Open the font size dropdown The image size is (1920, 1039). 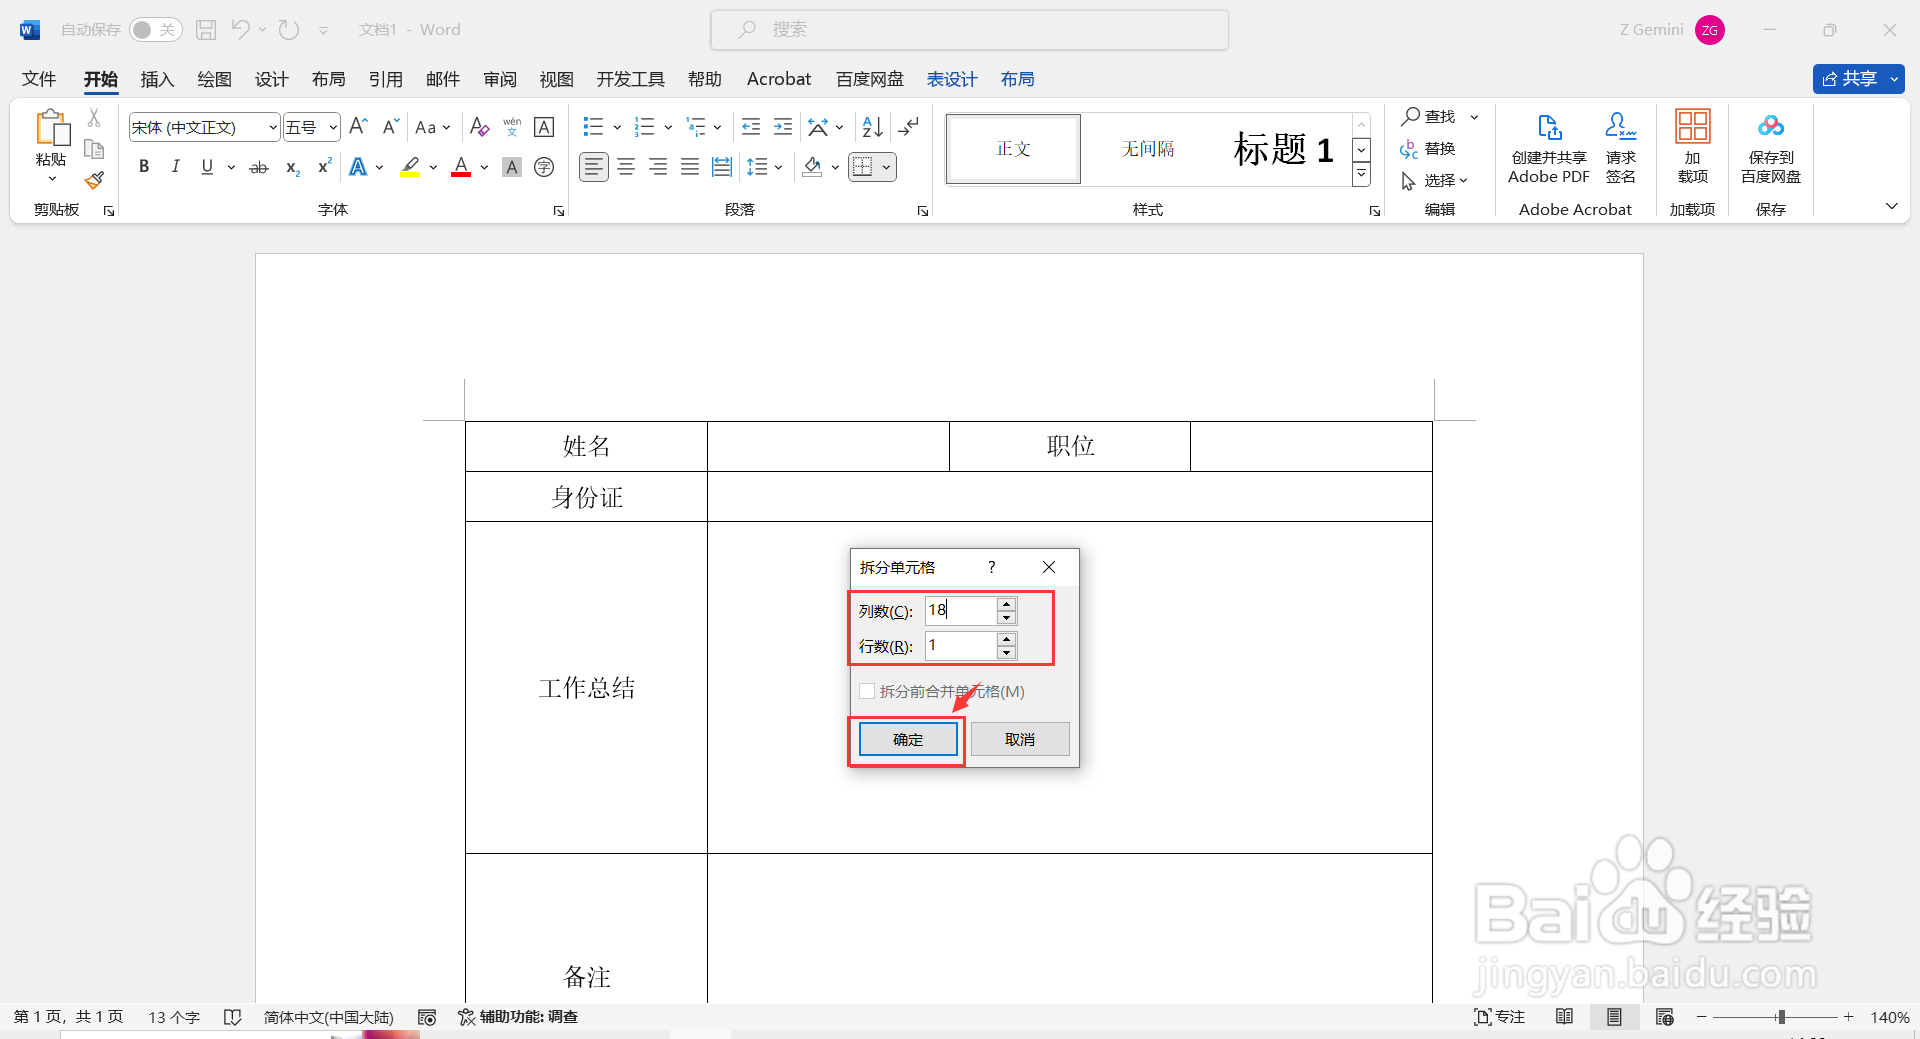coord(333,127)
